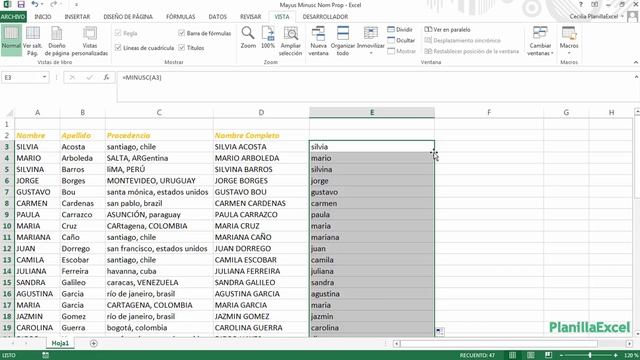Screen dimensions: 640x360
Task: Select column E header
Action: point(372,112)
